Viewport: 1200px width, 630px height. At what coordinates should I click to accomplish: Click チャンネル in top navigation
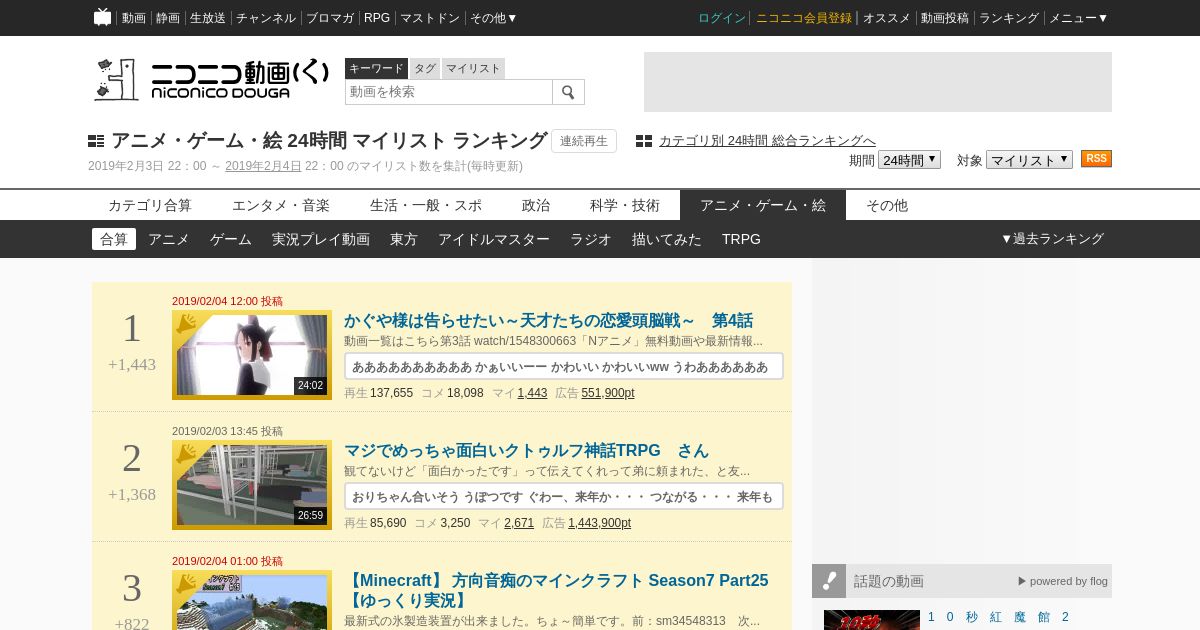point(266,18)
